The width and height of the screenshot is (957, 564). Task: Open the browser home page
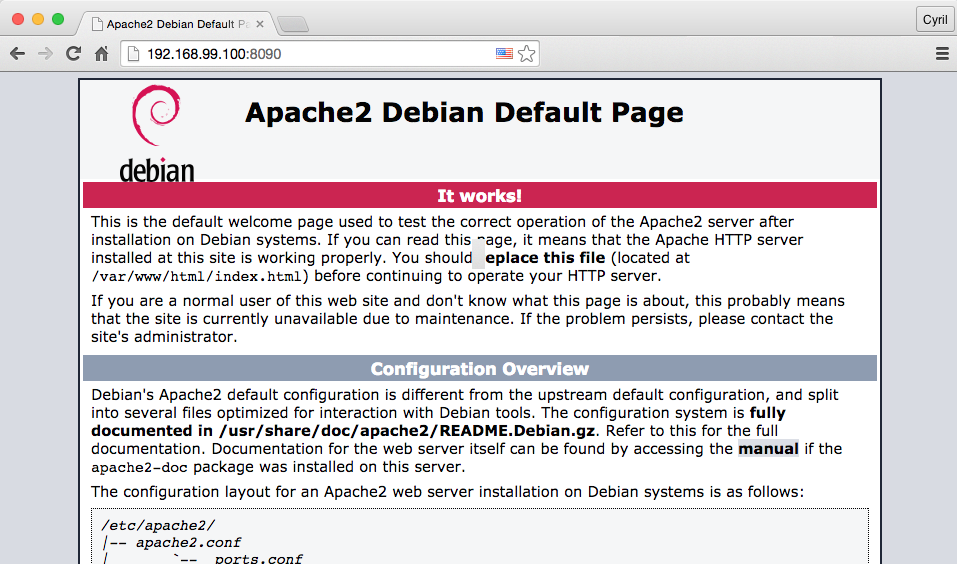point(101,54)
